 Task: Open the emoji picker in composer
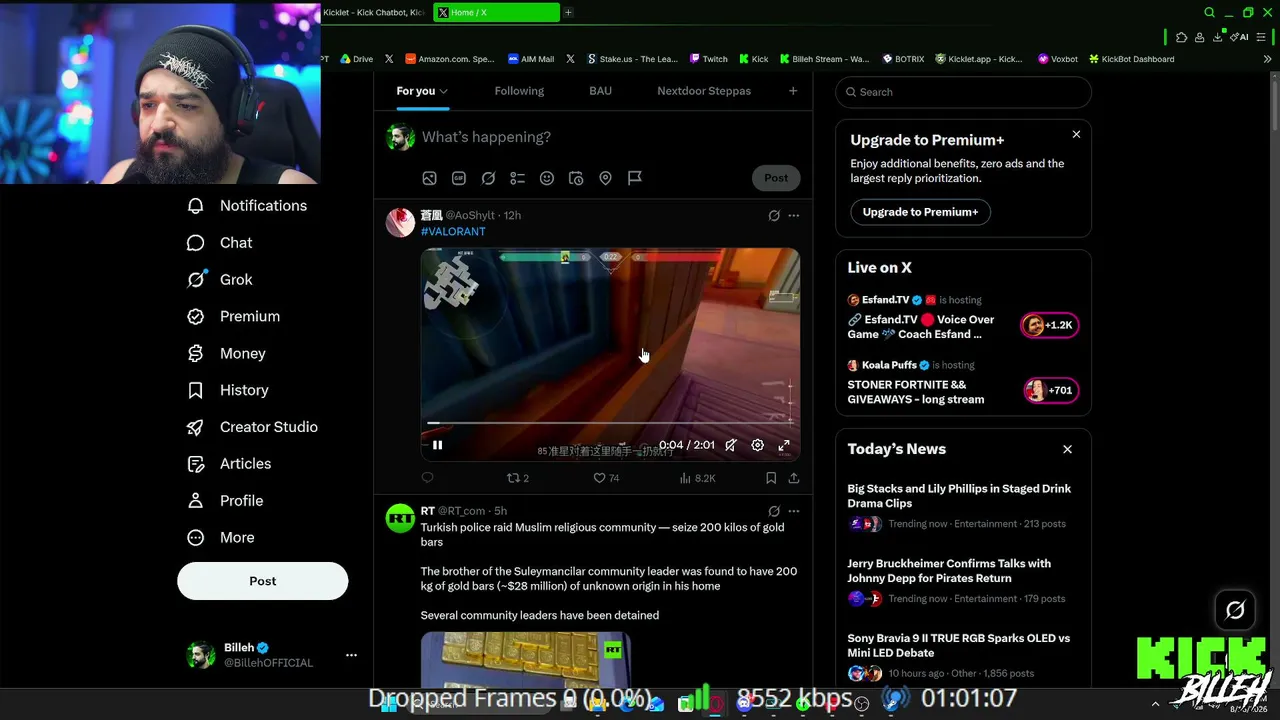pyautogui.click(x=547, y=178)
